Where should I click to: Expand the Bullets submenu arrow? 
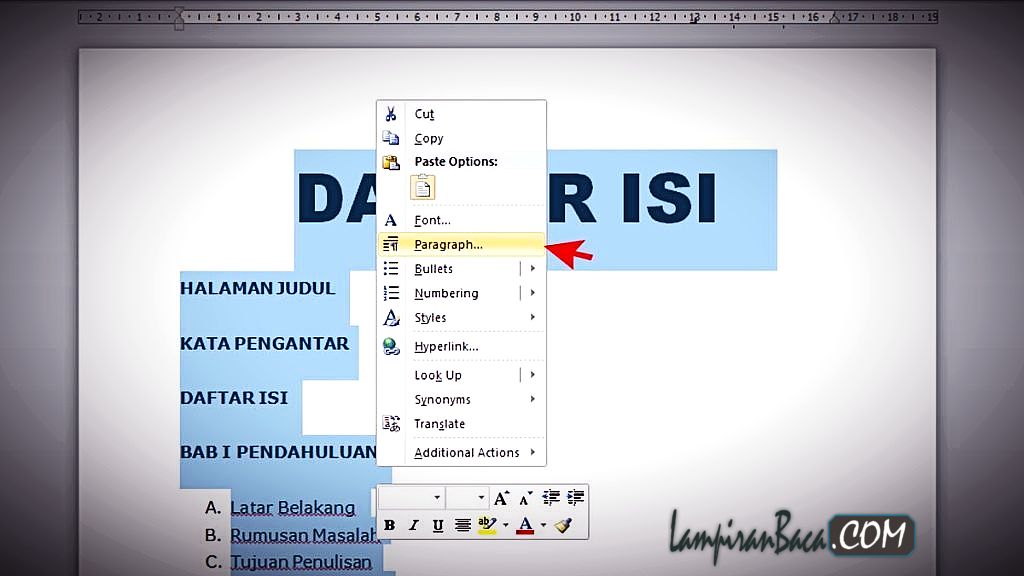pyautogui.click(x=533, y=268)
